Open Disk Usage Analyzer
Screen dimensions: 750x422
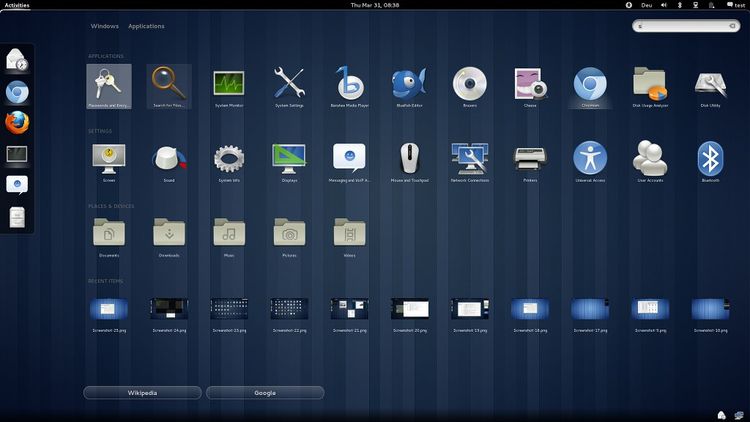(650, 84)
